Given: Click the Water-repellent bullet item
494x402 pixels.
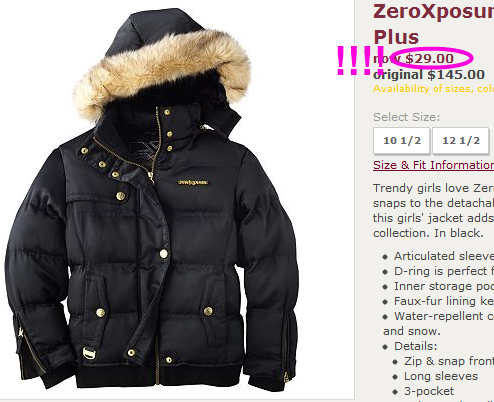Looking at the screenshot, I should [439, 323].
